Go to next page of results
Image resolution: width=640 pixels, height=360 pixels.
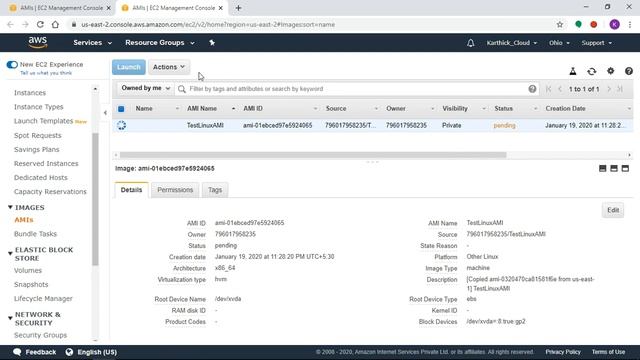[x=609, y=89]
